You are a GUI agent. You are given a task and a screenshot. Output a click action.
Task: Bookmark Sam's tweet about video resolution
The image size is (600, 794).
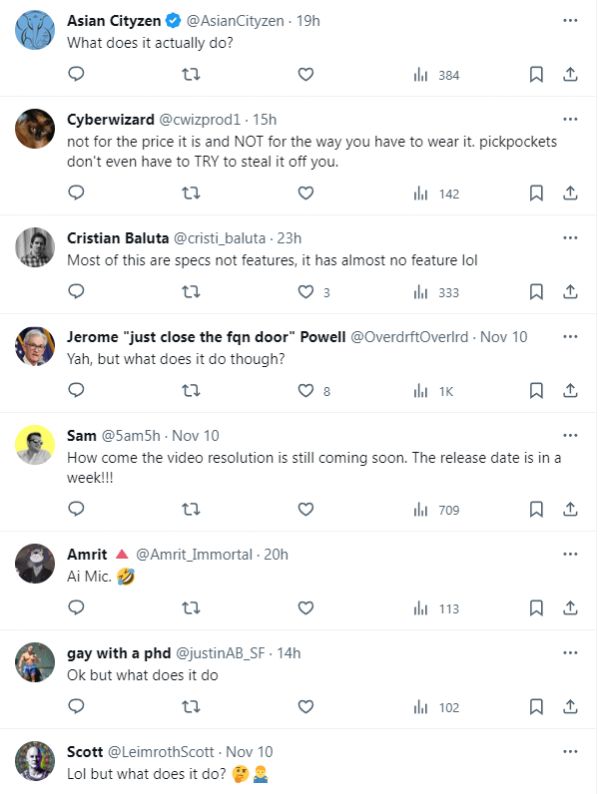click(x=536, y=510)
